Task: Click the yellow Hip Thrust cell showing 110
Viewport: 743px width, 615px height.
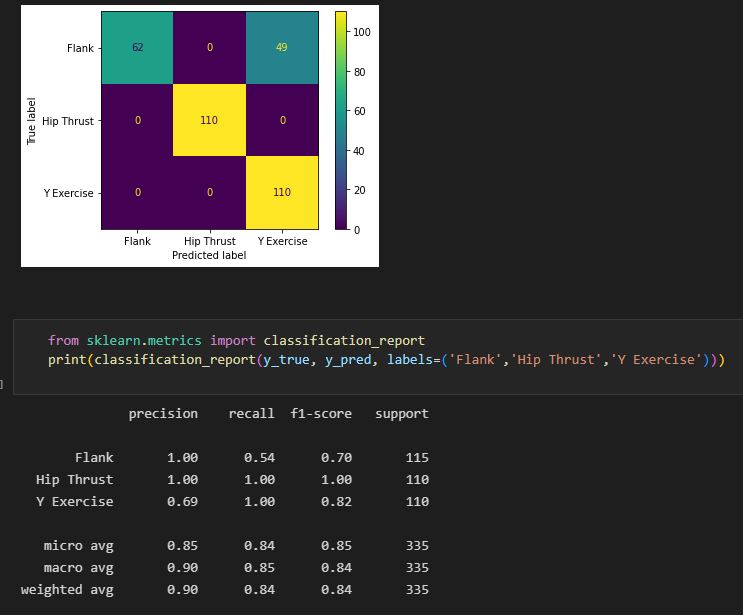Action: coord(210,120)
